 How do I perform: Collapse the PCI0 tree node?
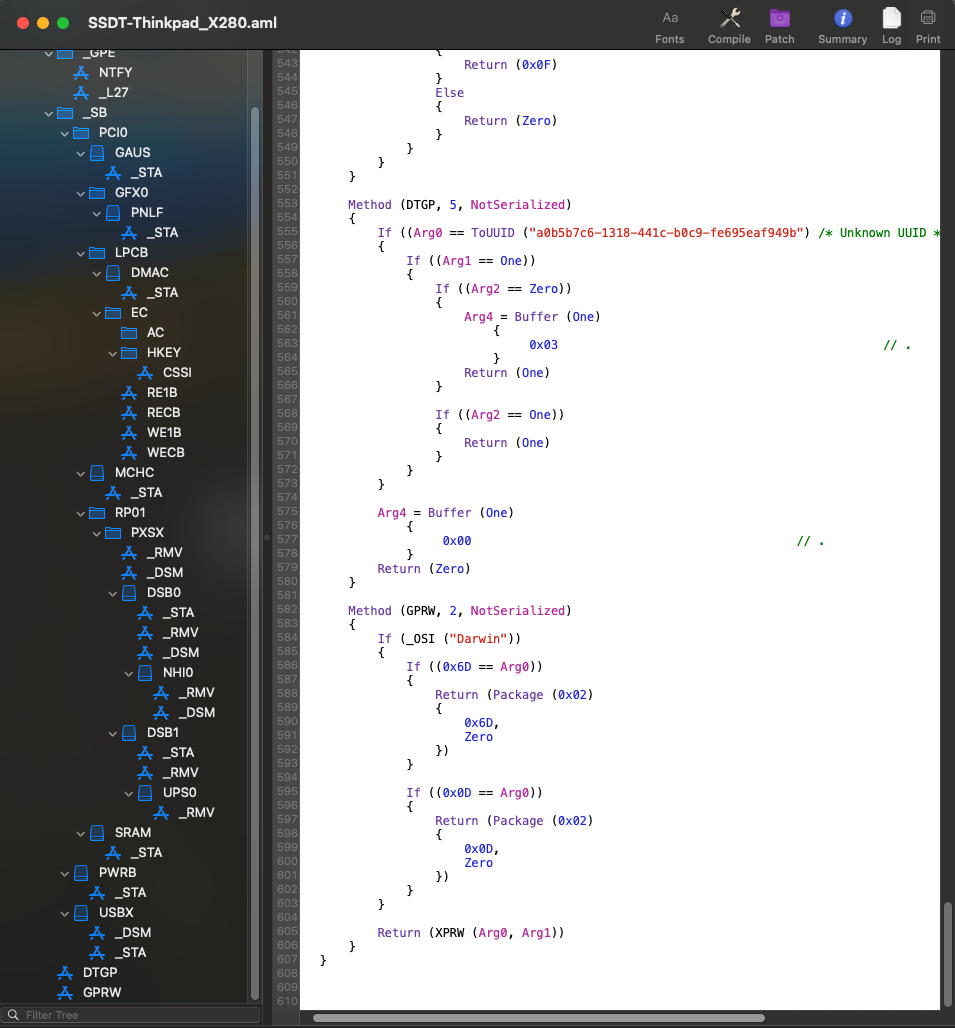point(64,134)
